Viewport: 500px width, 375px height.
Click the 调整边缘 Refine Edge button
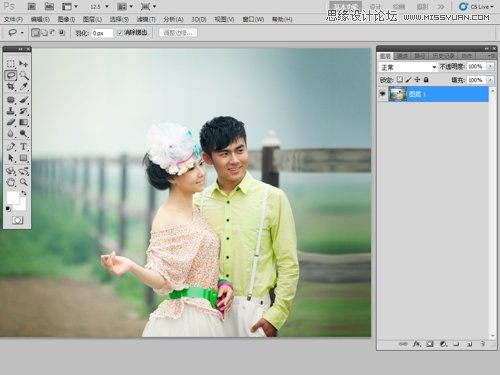[x=178, y=33]
